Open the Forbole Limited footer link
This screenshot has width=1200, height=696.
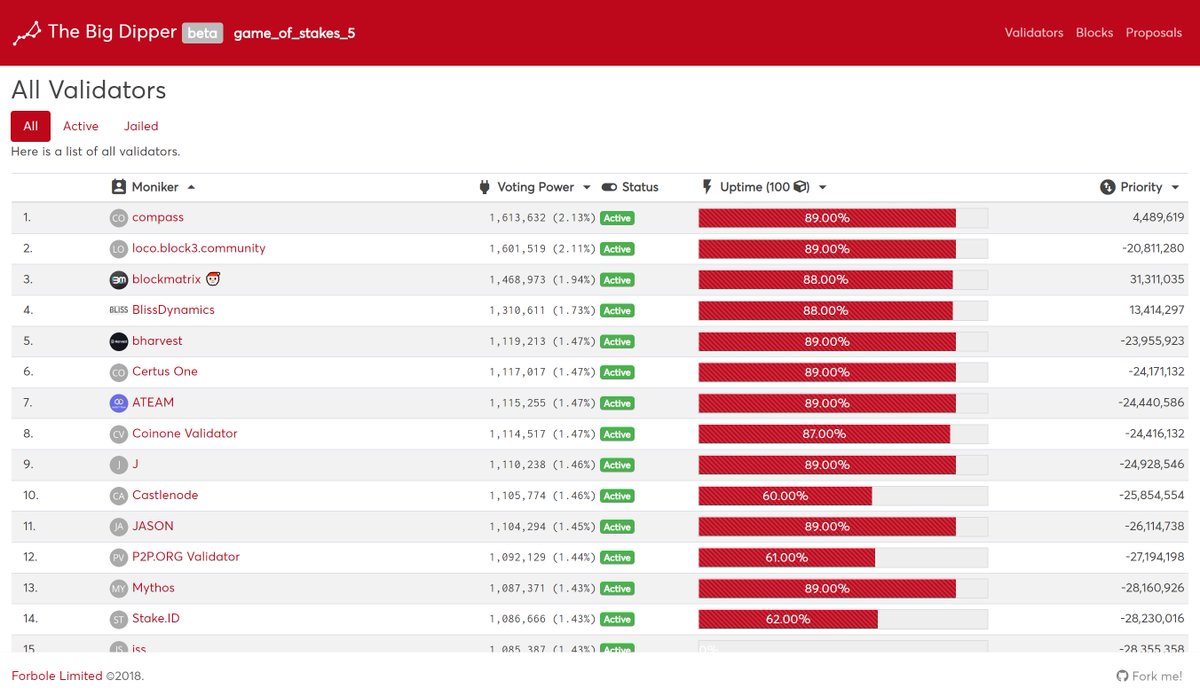(57, 676)
